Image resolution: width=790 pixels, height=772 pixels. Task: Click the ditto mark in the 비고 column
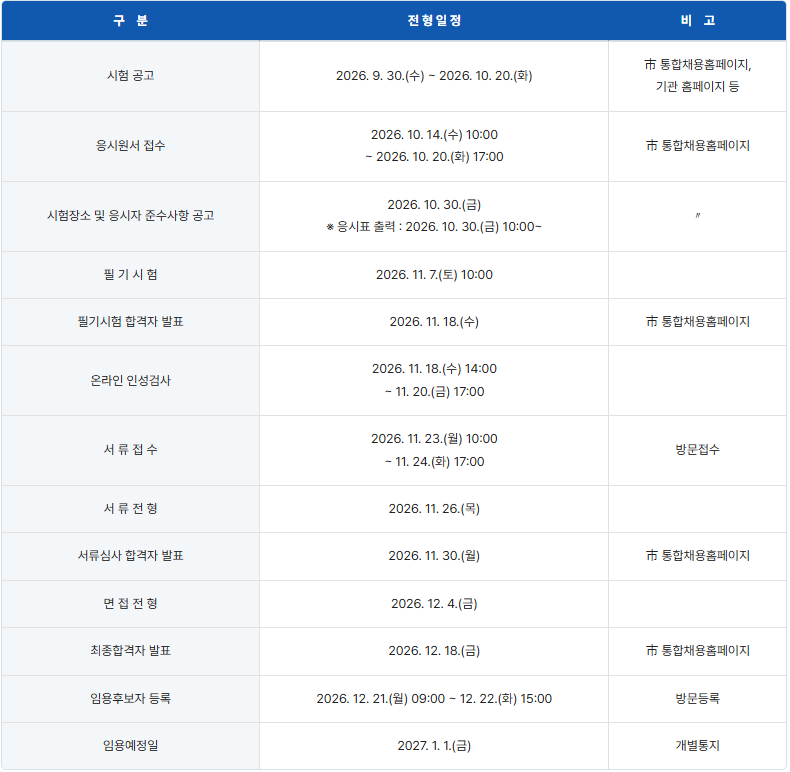click(697, 216)
